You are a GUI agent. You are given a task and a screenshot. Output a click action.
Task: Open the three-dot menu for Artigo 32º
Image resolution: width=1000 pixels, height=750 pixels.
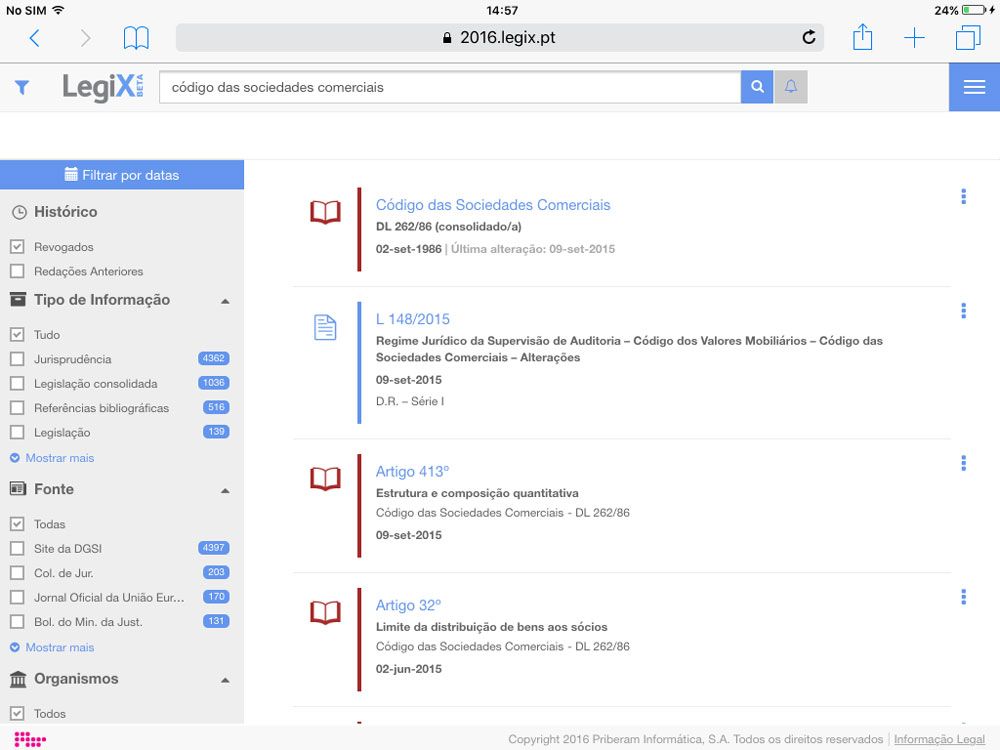pos(963,598)
